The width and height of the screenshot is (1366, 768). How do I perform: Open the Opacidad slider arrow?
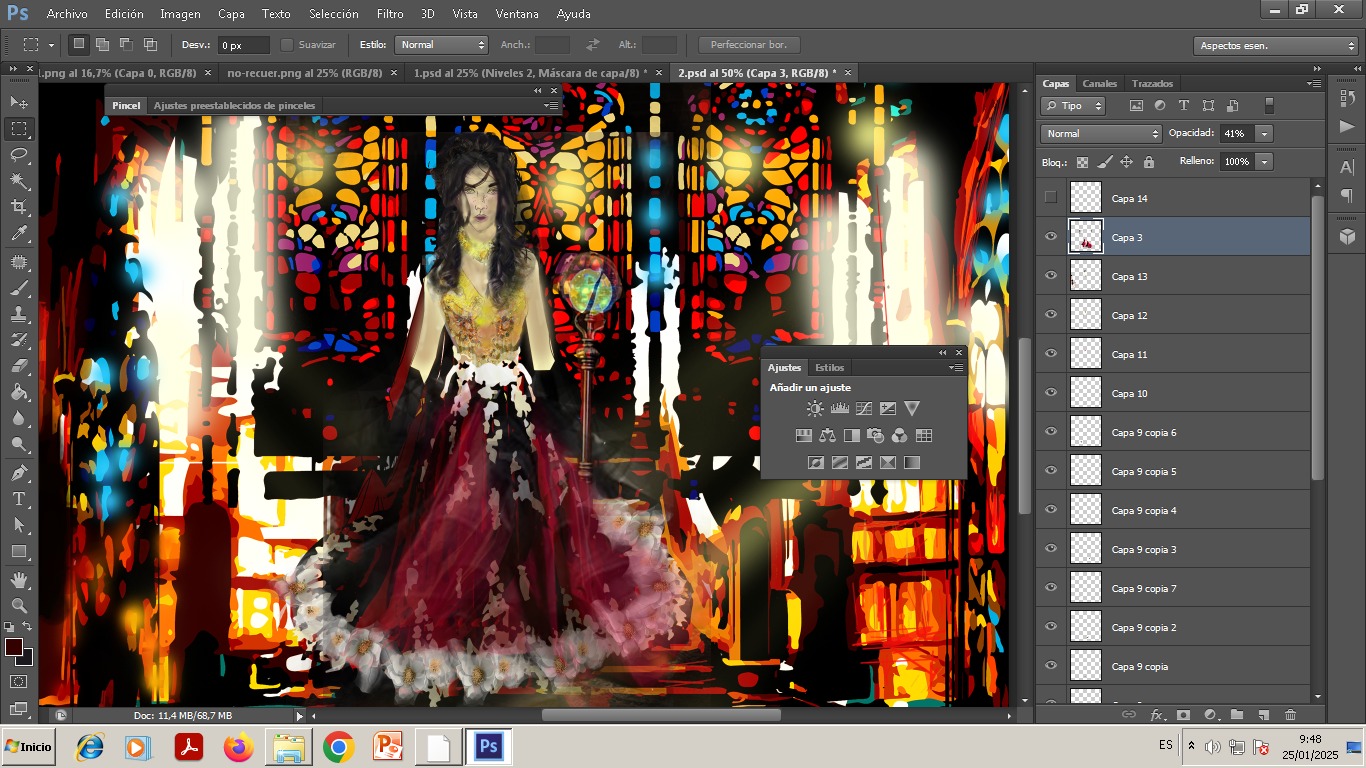[1265, 133]
